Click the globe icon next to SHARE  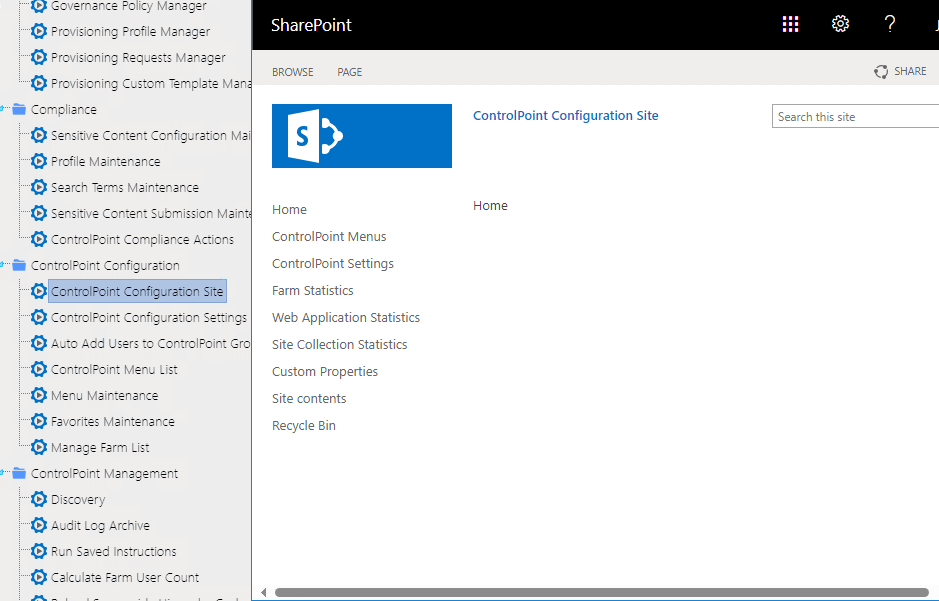click(880, 71)
